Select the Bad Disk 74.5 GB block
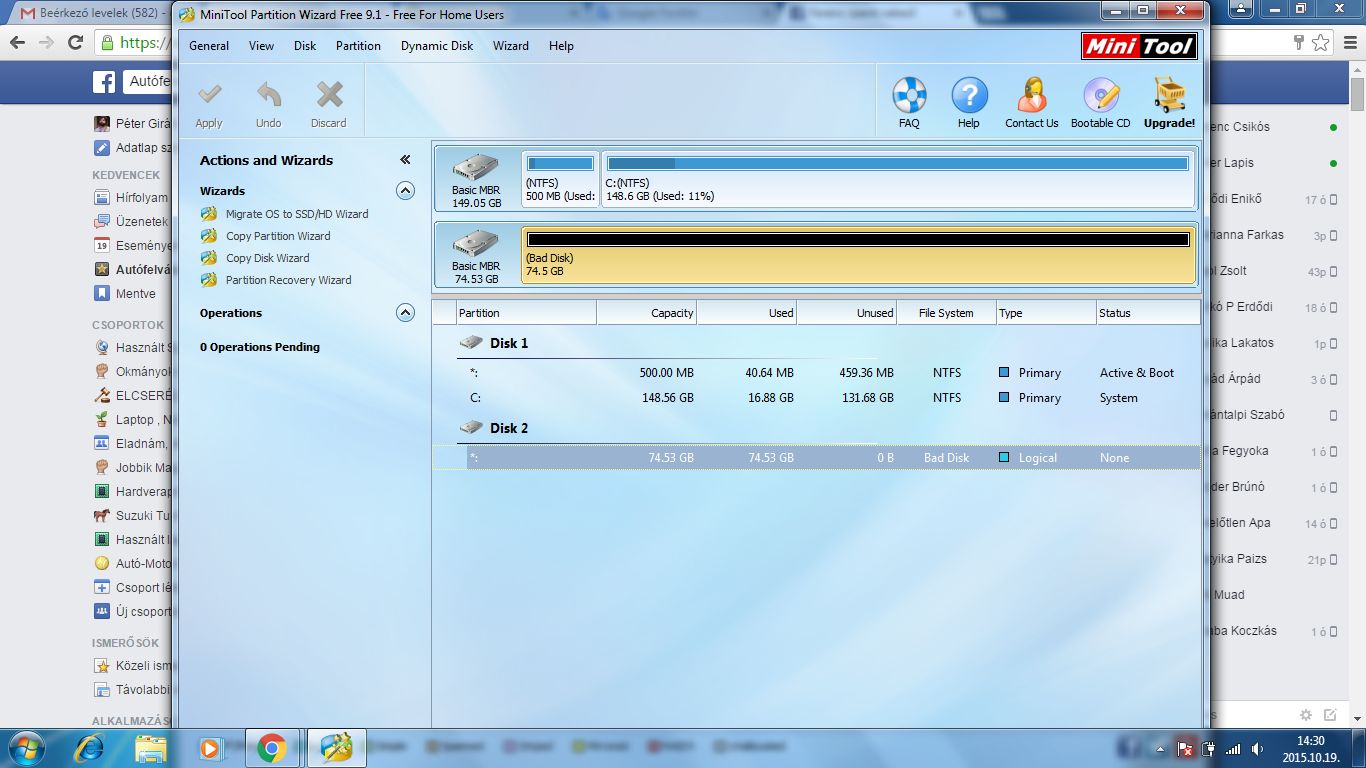The image size is (1366, 768). point(858,255)
